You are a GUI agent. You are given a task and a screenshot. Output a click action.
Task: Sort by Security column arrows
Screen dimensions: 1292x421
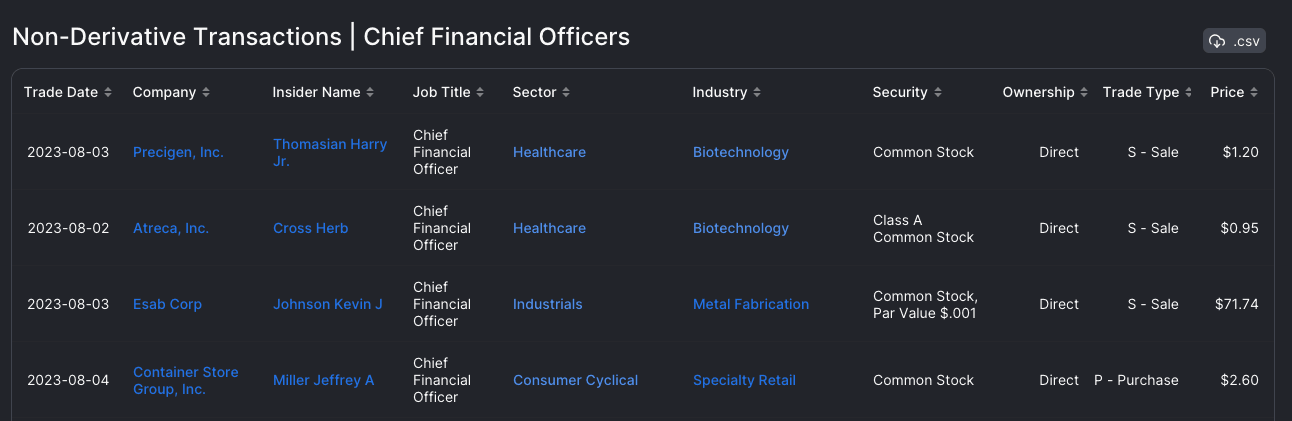(938, 92)
